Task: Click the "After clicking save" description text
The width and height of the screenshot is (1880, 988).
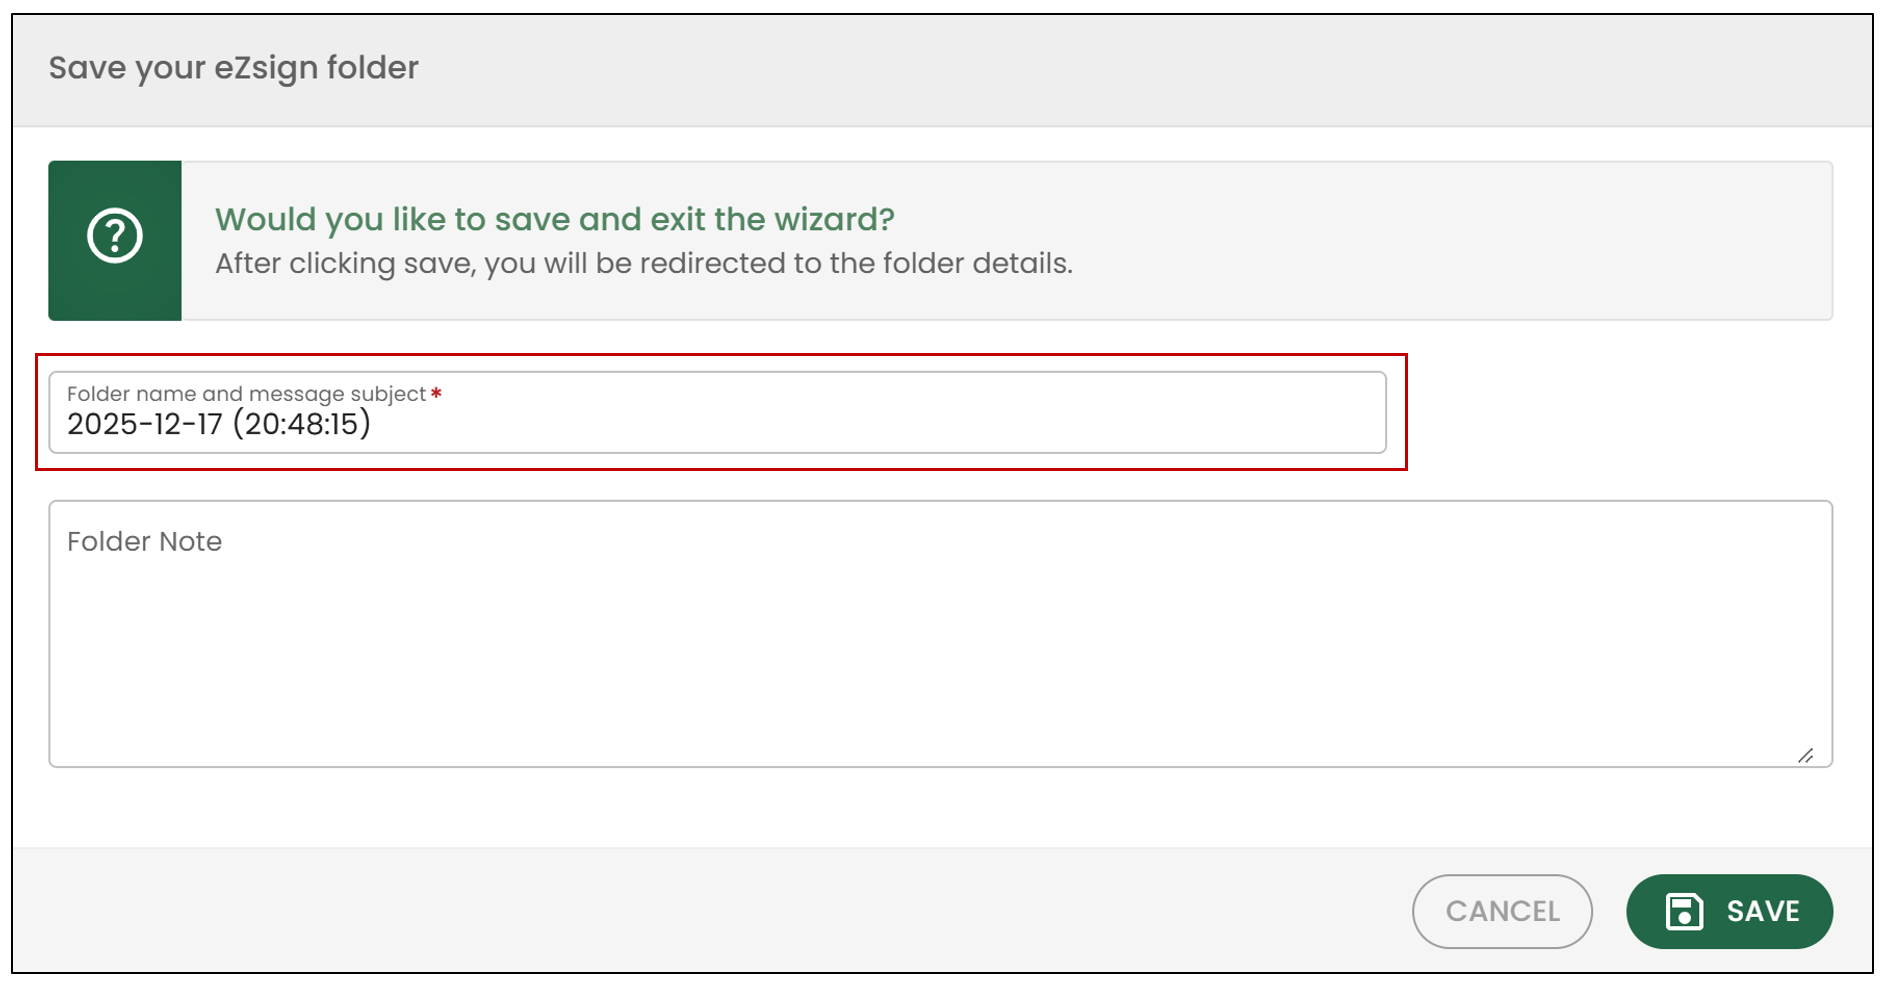Action: (x=644, y=263)
